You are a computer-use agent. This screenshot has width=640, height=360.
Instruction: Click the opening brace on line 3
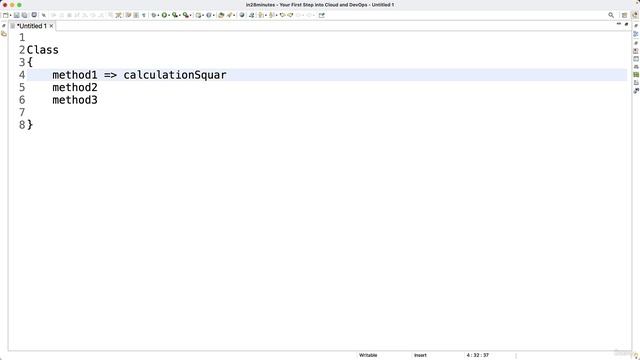point(30,62)
